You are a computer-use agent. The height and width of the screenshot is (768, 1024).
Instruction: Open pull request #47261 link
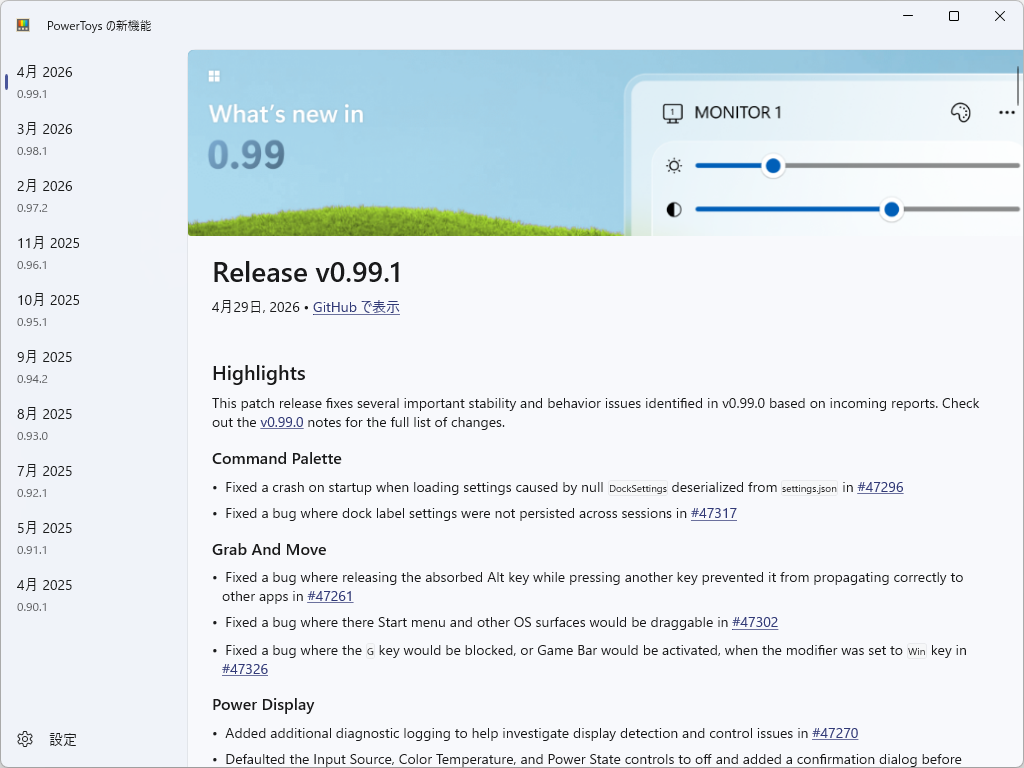click(x=330, y=596)
